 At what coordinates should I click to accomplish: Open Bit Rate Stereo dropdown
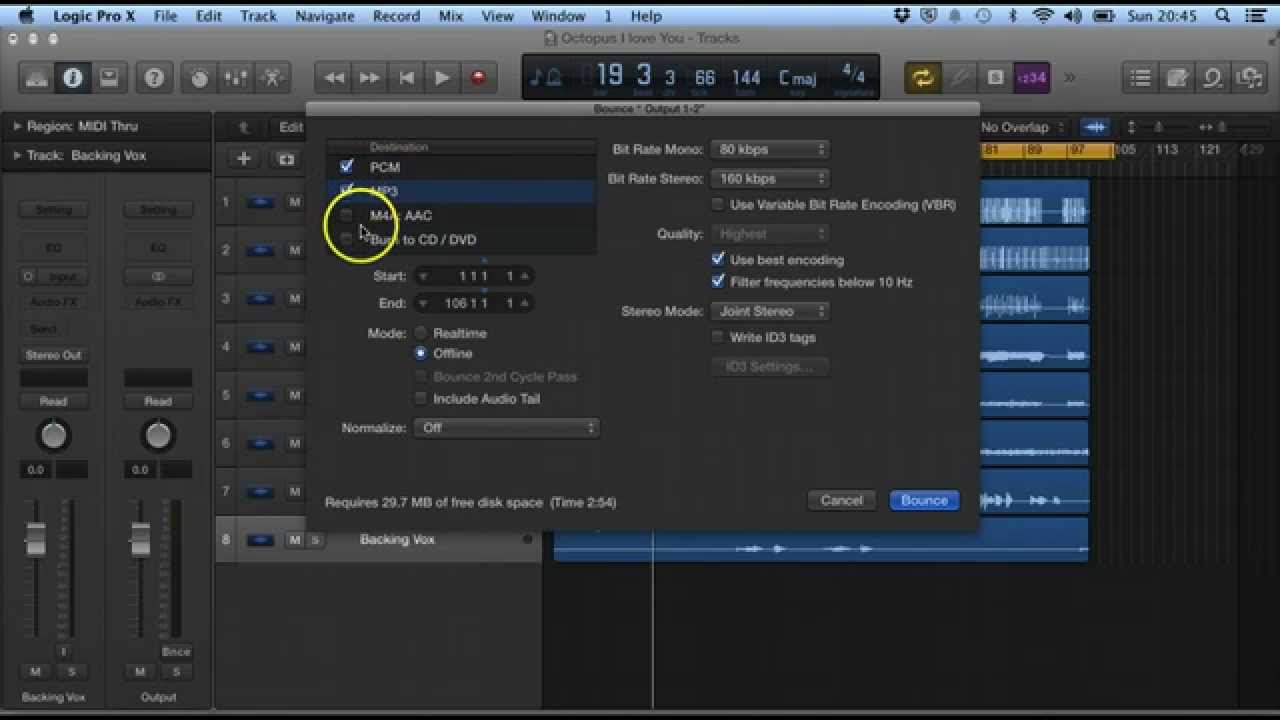point(770,178)
